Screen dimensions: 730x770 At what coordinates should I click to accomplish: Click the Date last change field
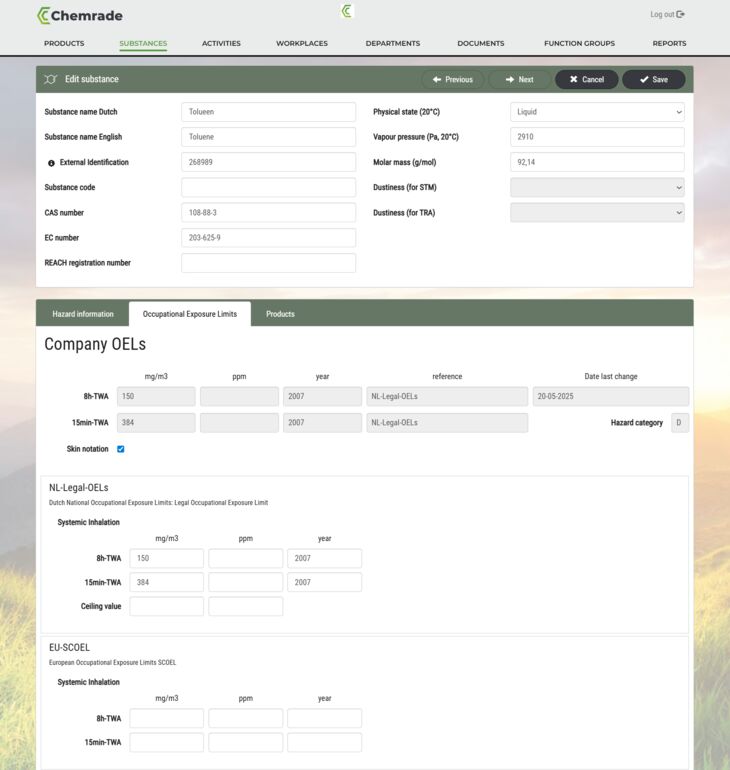click(x=611, y=396)
